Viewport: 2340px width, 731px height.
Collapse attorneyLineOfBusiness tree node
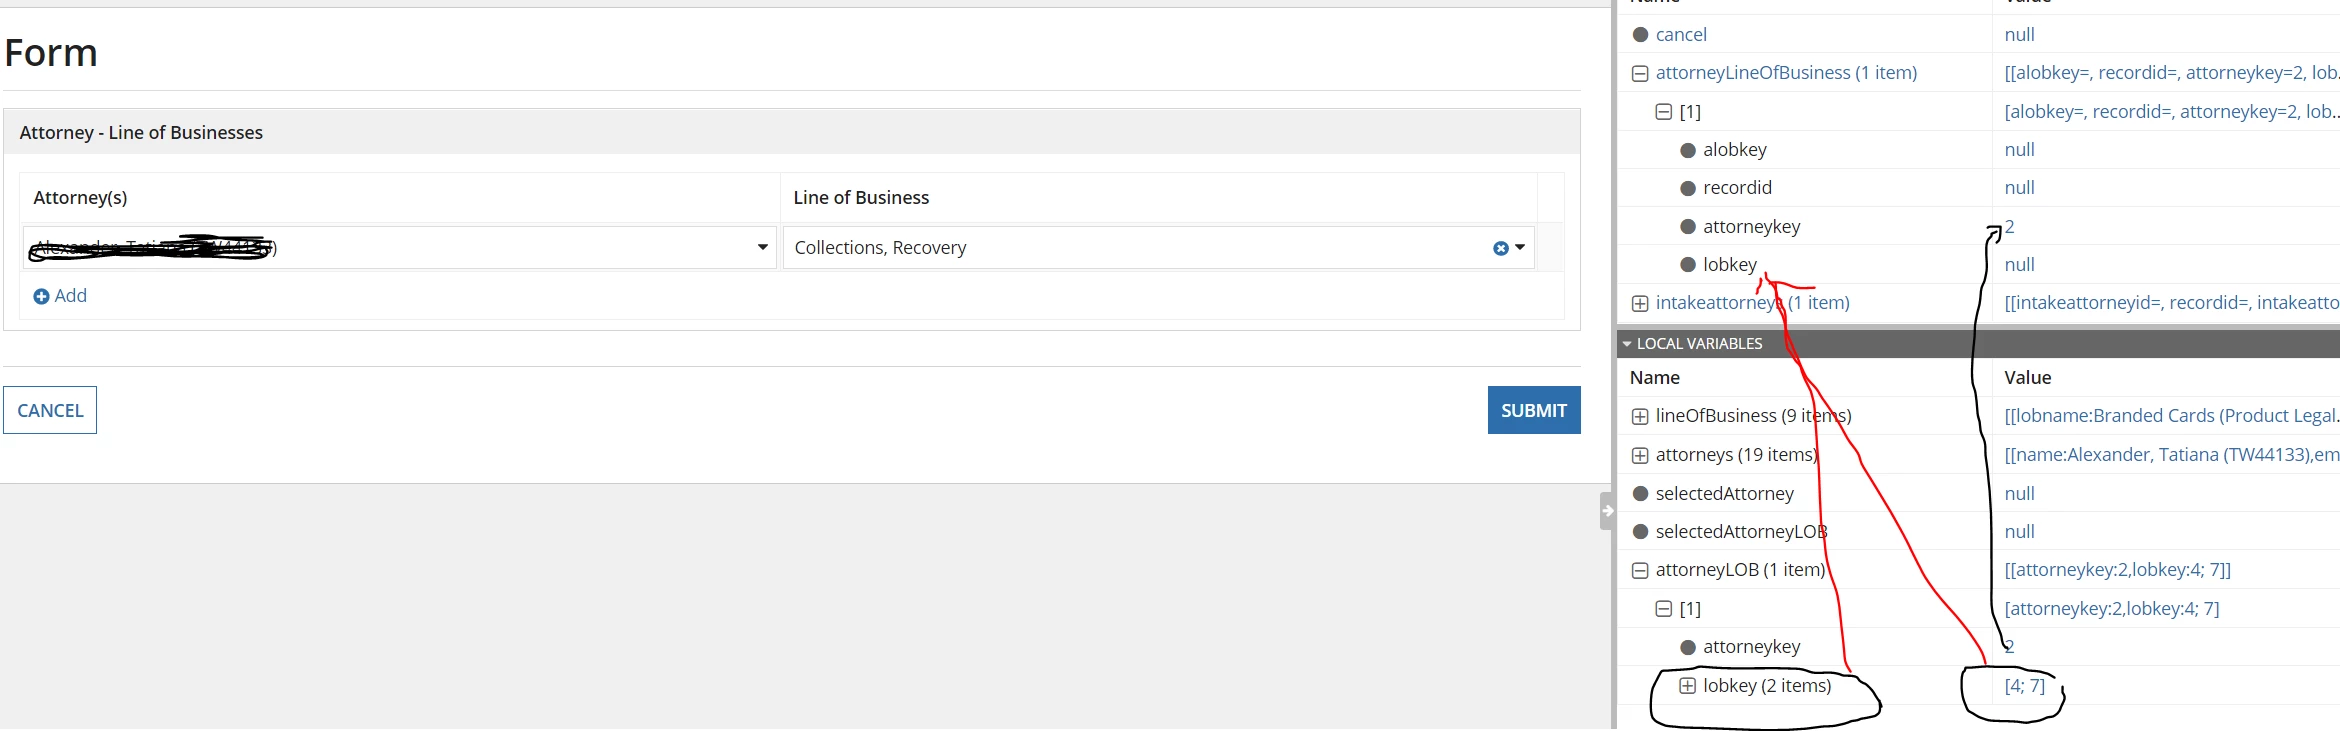(1640, 73)
